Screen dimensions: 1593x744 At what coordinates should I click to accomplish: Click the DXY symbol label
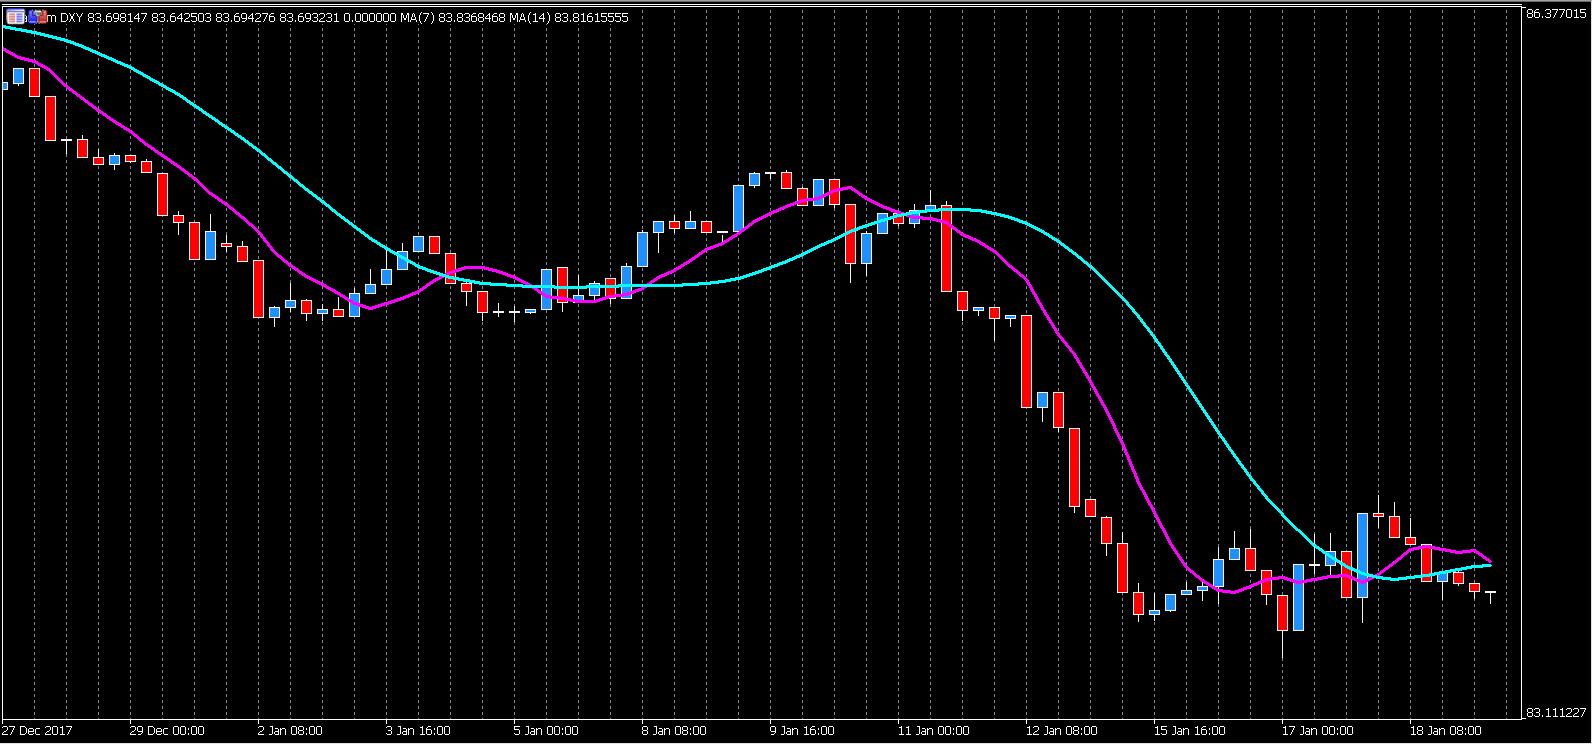tap(73, 17)
